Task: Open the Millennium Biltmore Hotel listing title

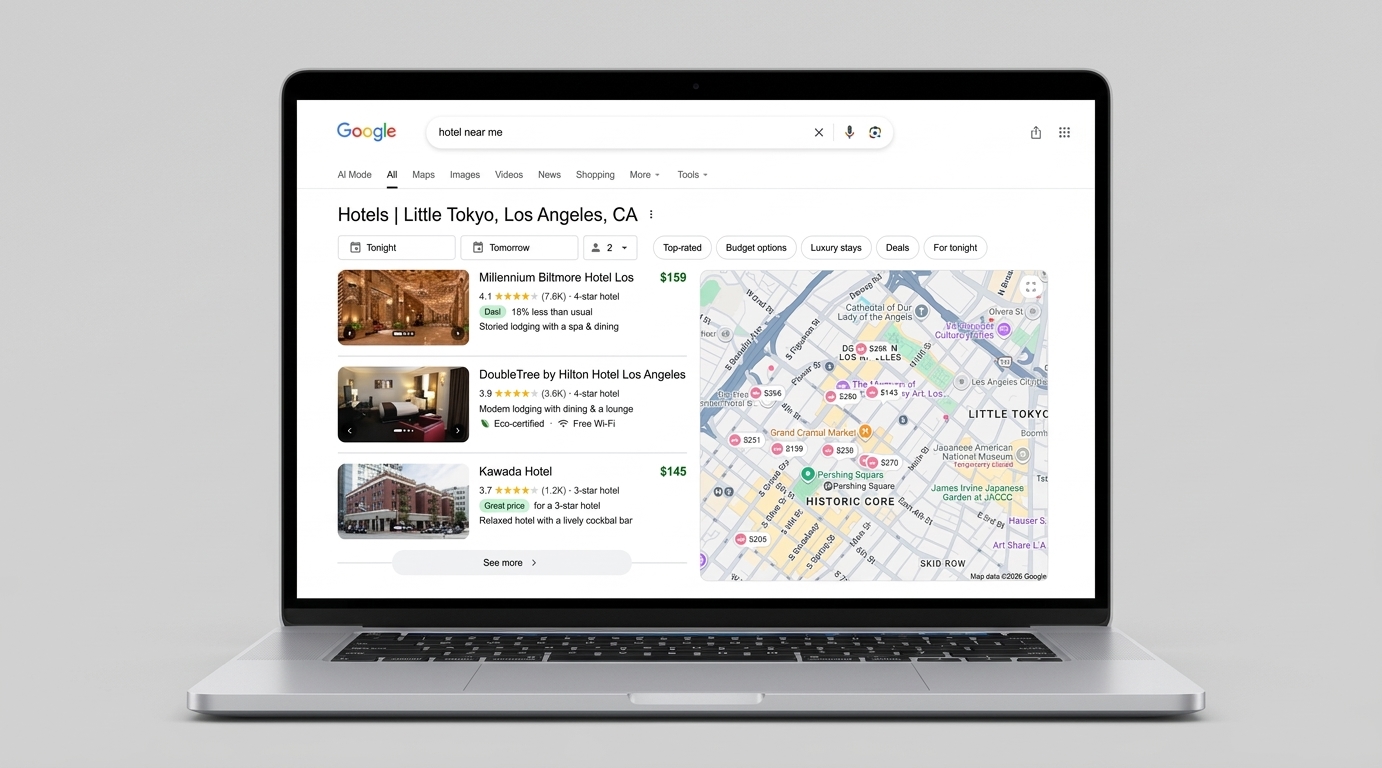Action: [x=556, y=277]
